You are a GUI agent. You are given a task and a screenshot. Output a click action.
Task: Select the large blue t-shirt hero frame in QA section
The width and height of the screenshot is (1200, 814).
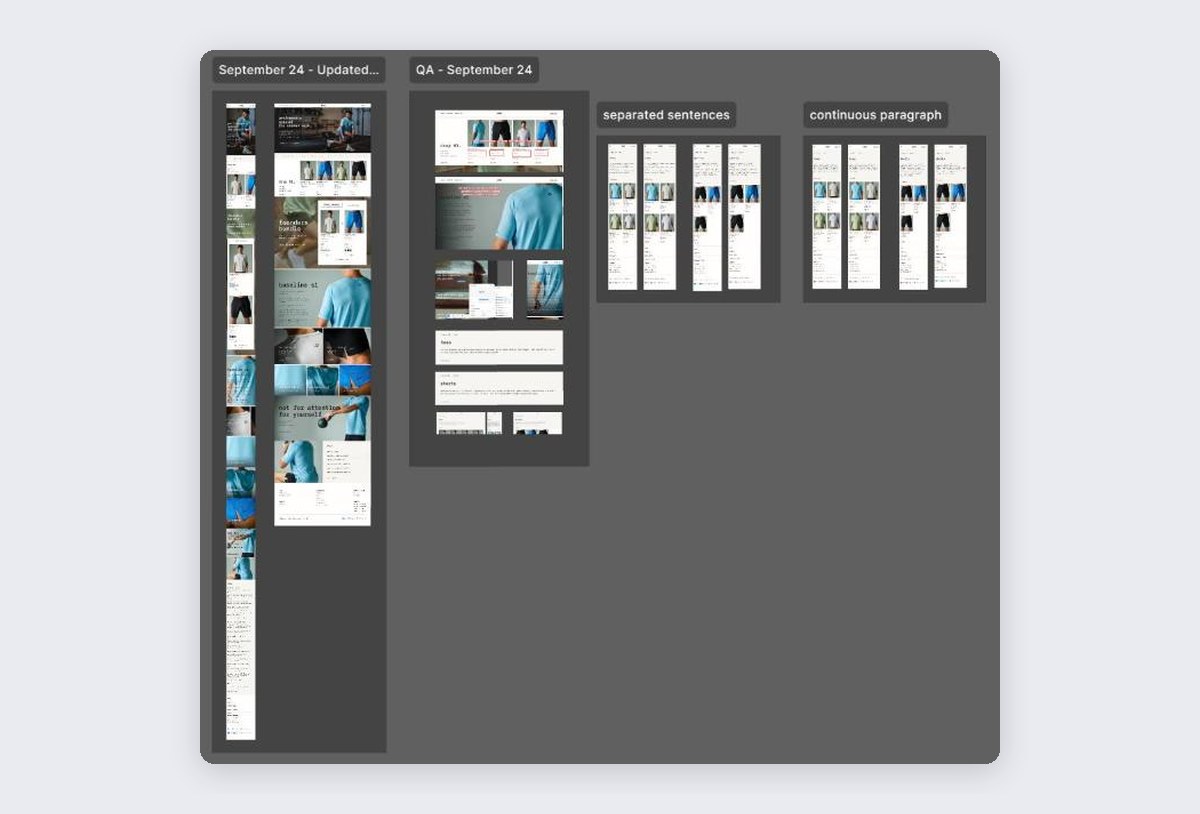(x=499, y=214)
